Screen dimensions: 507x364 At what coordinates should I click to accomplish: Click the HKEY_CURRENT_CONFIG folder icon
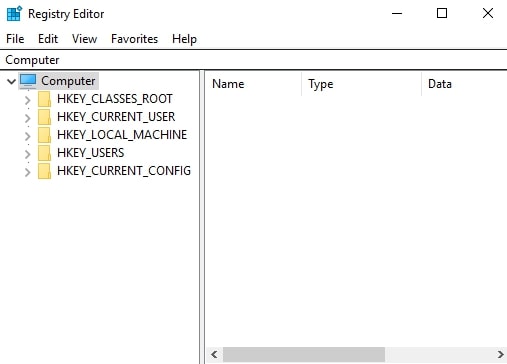(x=44, y=171)
